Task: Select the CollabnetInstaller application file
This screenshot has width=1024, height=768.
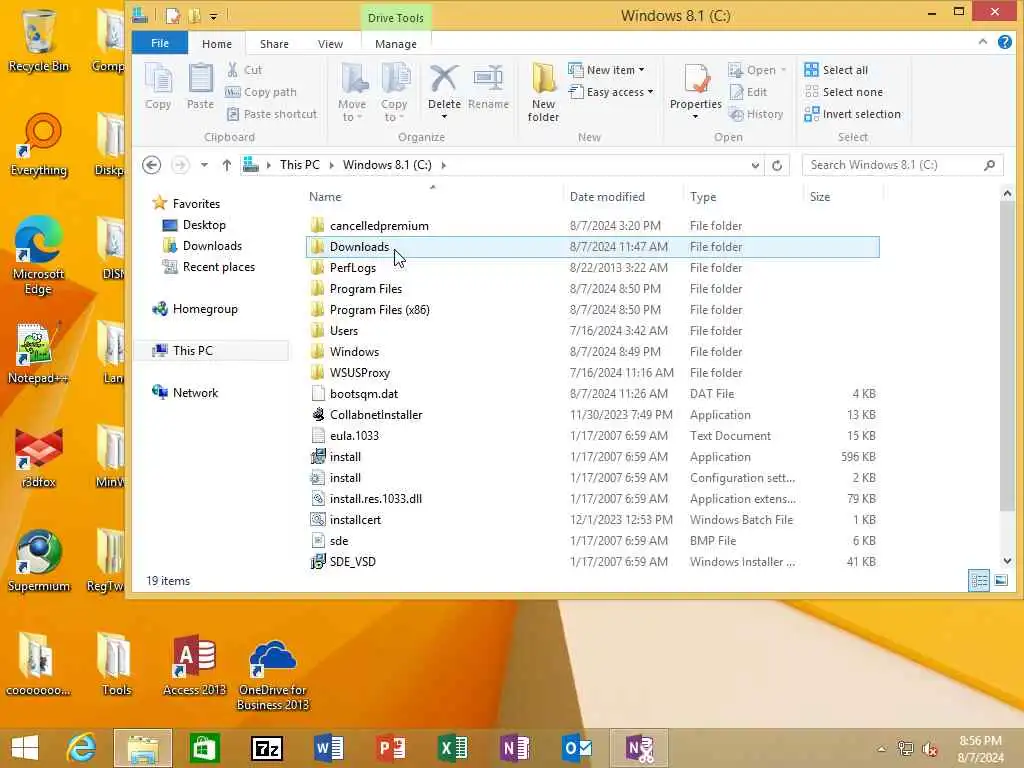Action: (592, 415)
